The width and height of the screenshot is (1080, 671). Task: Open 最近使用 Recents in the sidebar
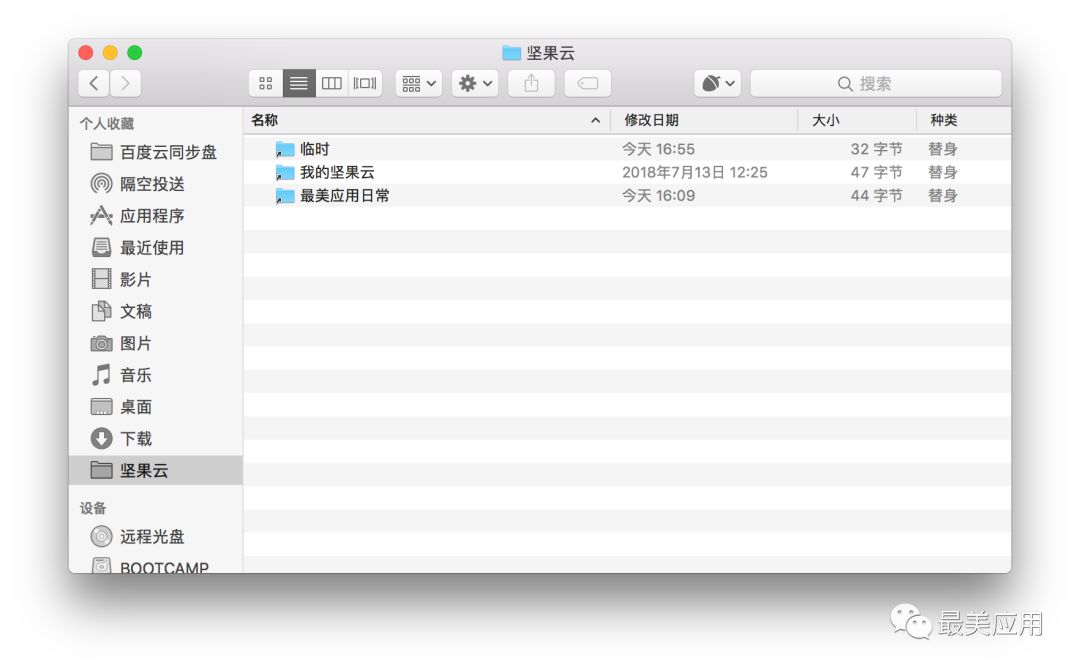click(156, 247)
